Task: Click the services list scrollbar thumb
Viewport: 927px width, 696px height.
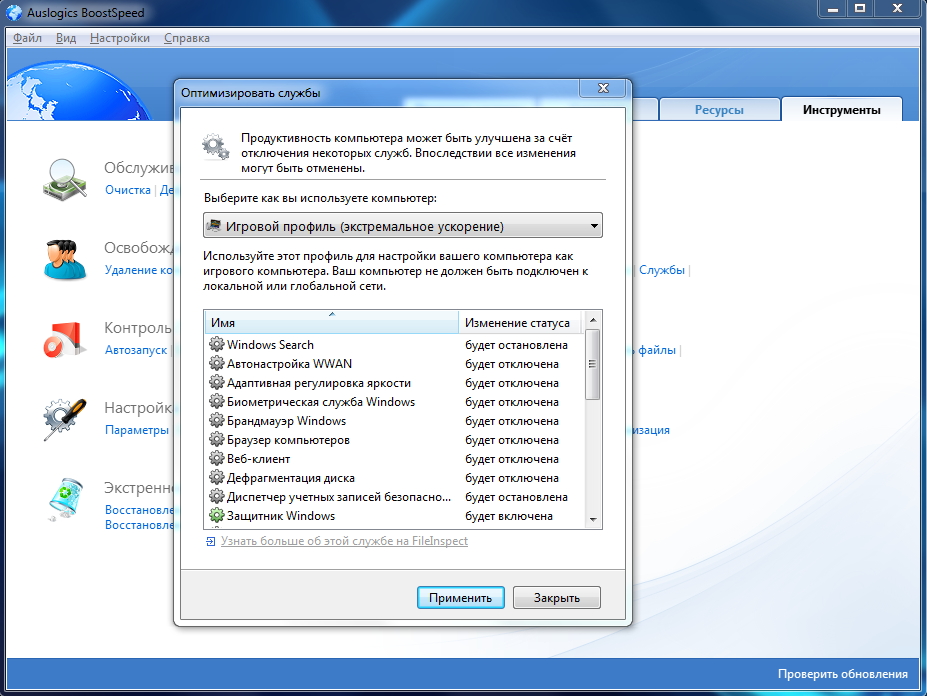Action: pyautogui.click(x=592, y=364)
